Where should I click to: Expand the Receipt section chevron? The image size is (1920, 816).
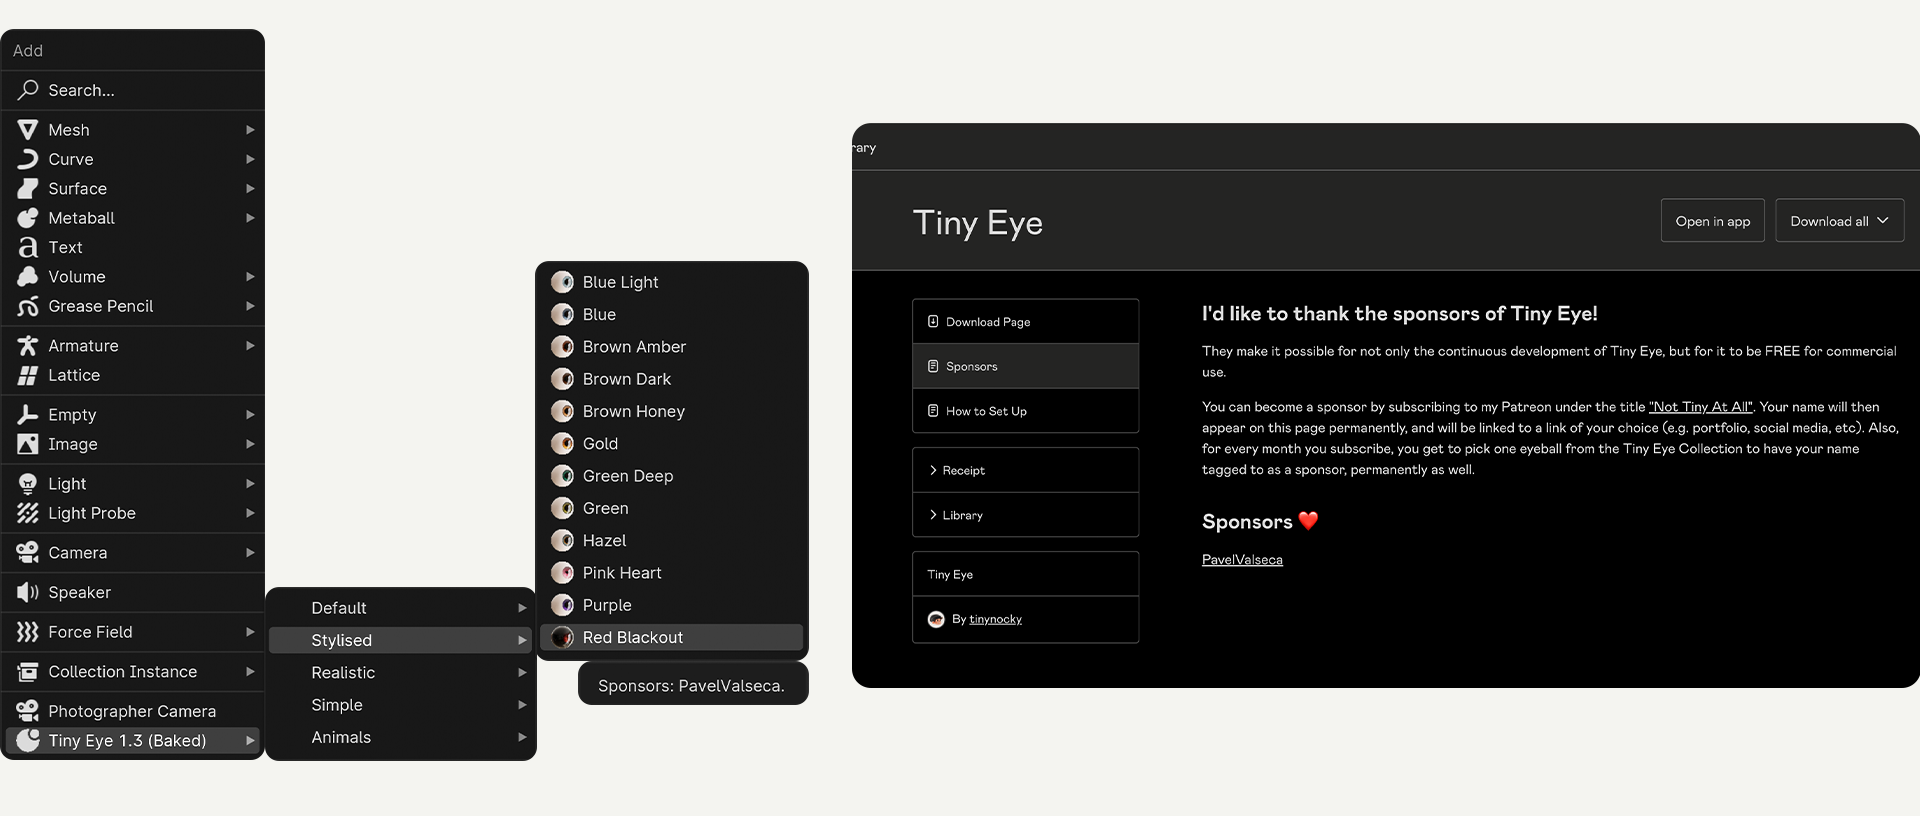(933, 470)
